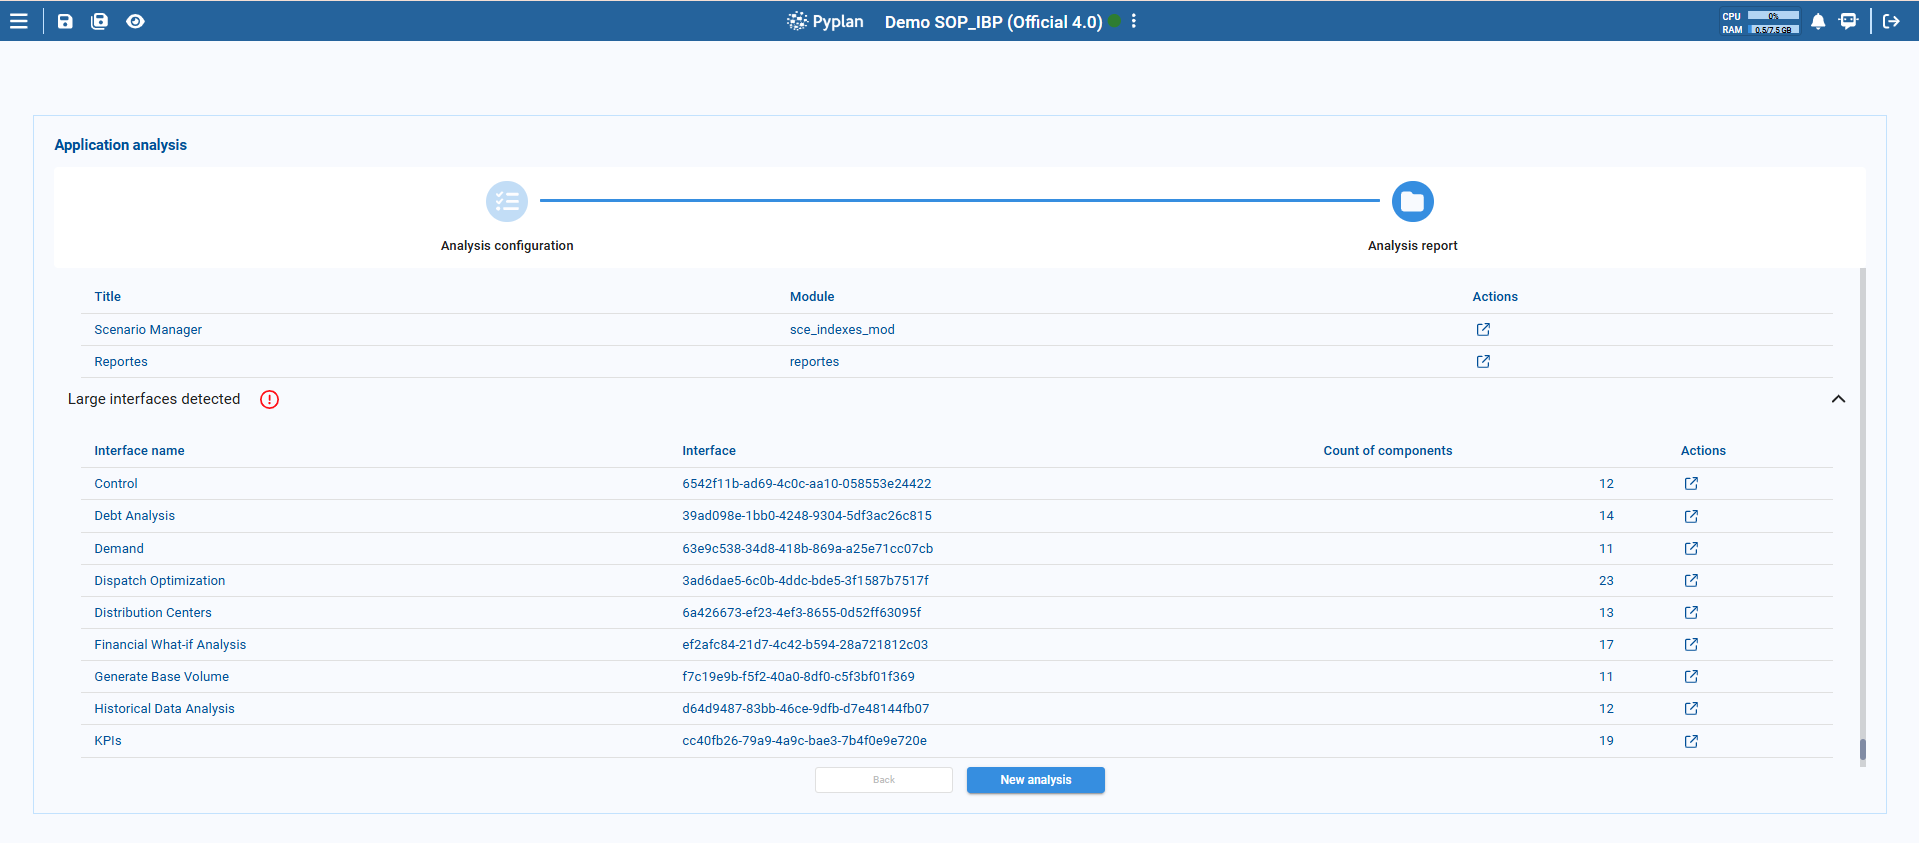1919x843 pixels.
Task: Click interface ID starting ef2afc84
Action: click(805, 645)
